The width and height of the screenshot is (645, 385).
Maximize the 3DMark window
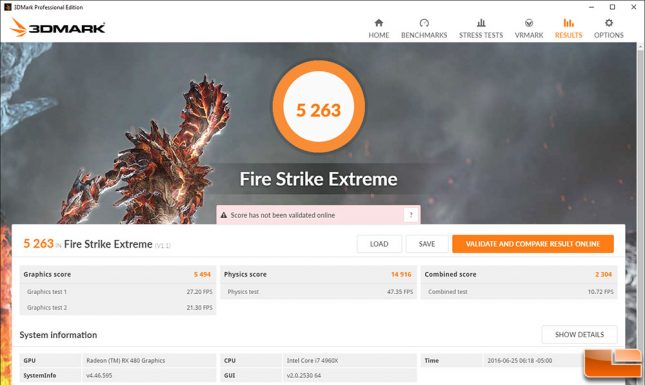pos(613,7)
